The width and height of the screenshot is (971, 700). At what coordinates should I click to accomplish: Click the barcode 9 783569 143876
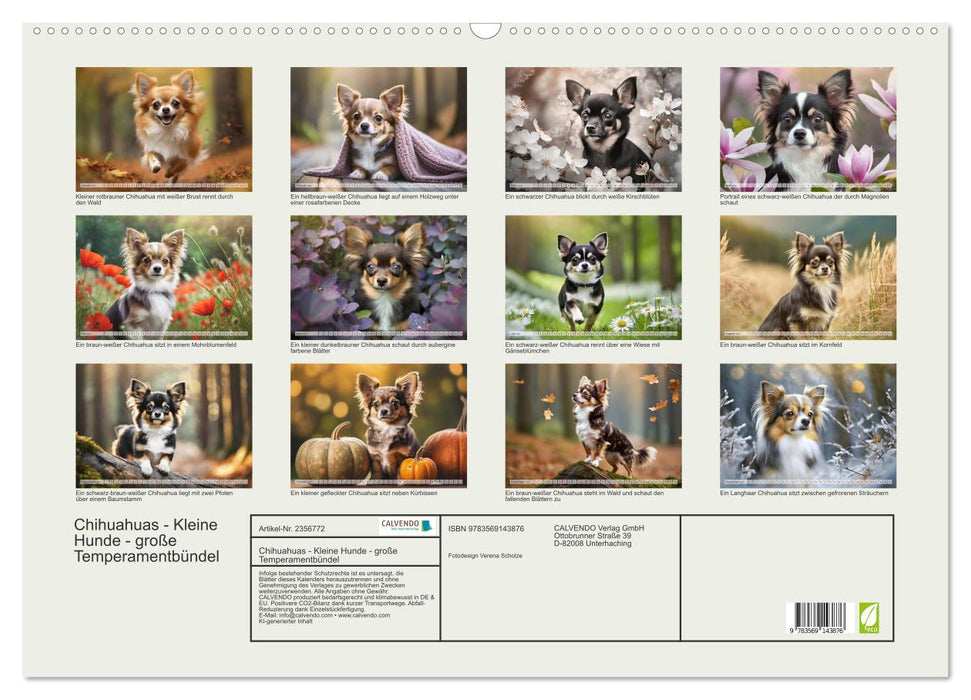tap(819, 618)
